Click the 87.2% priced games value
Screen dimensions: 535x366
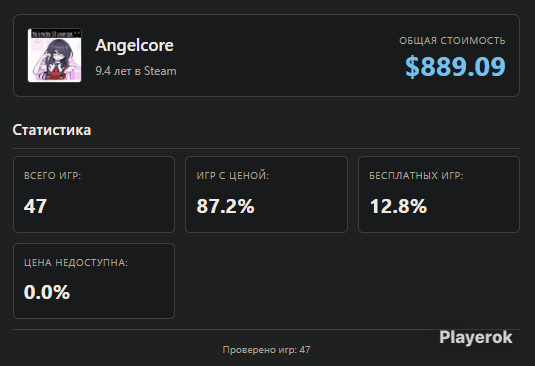point(225,206)
